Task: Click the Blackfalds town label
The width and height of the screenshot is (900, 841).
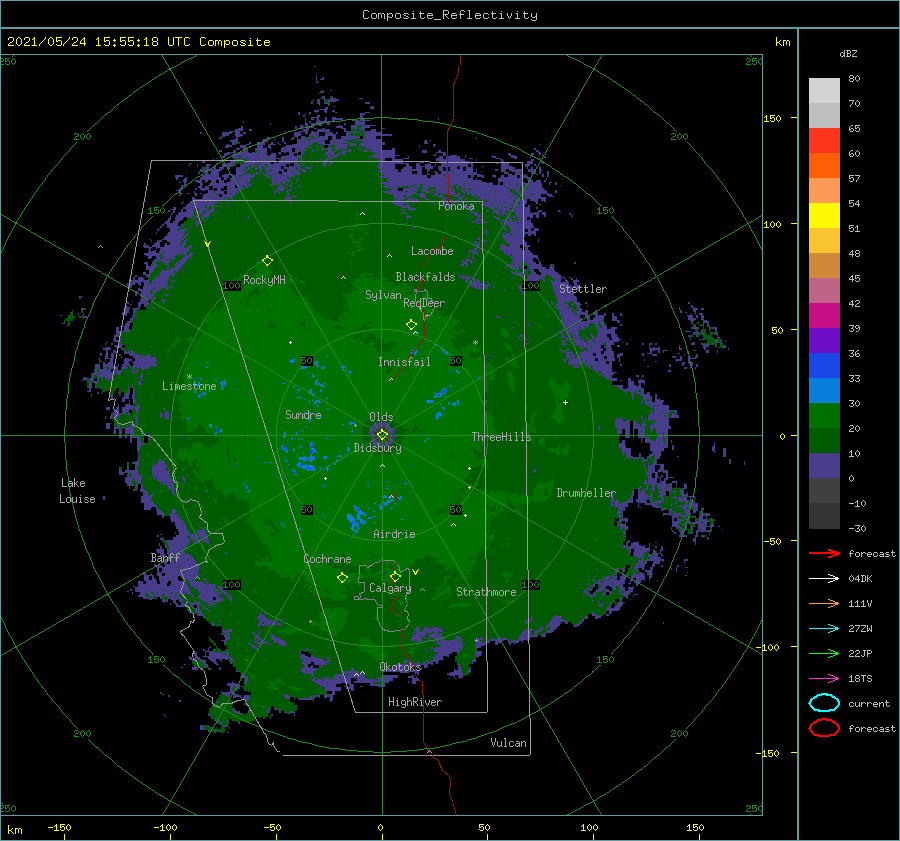Action: [x=425, y=277]
